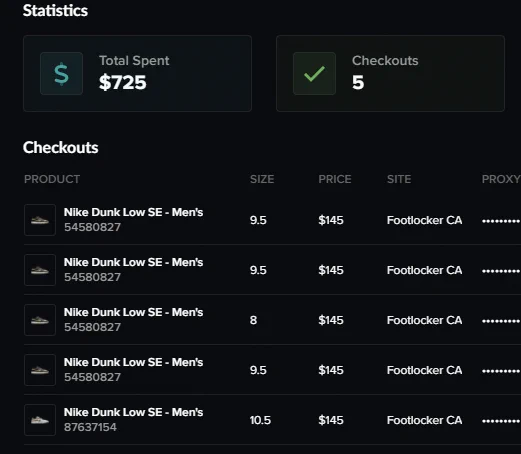Open first Nike Dunk Low shoe thumbnail

(x=40, y=220)
